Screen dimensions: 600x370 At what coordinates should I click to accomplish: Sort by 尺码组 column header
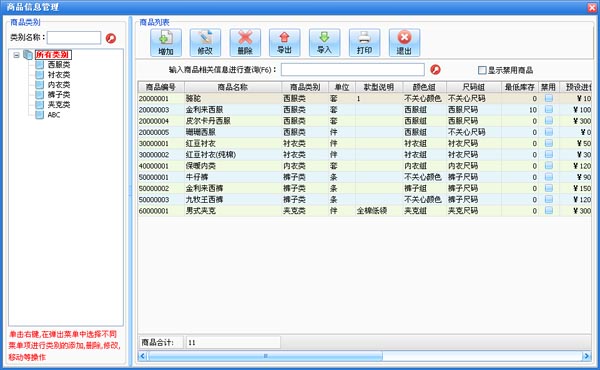(x=474, y=87)
